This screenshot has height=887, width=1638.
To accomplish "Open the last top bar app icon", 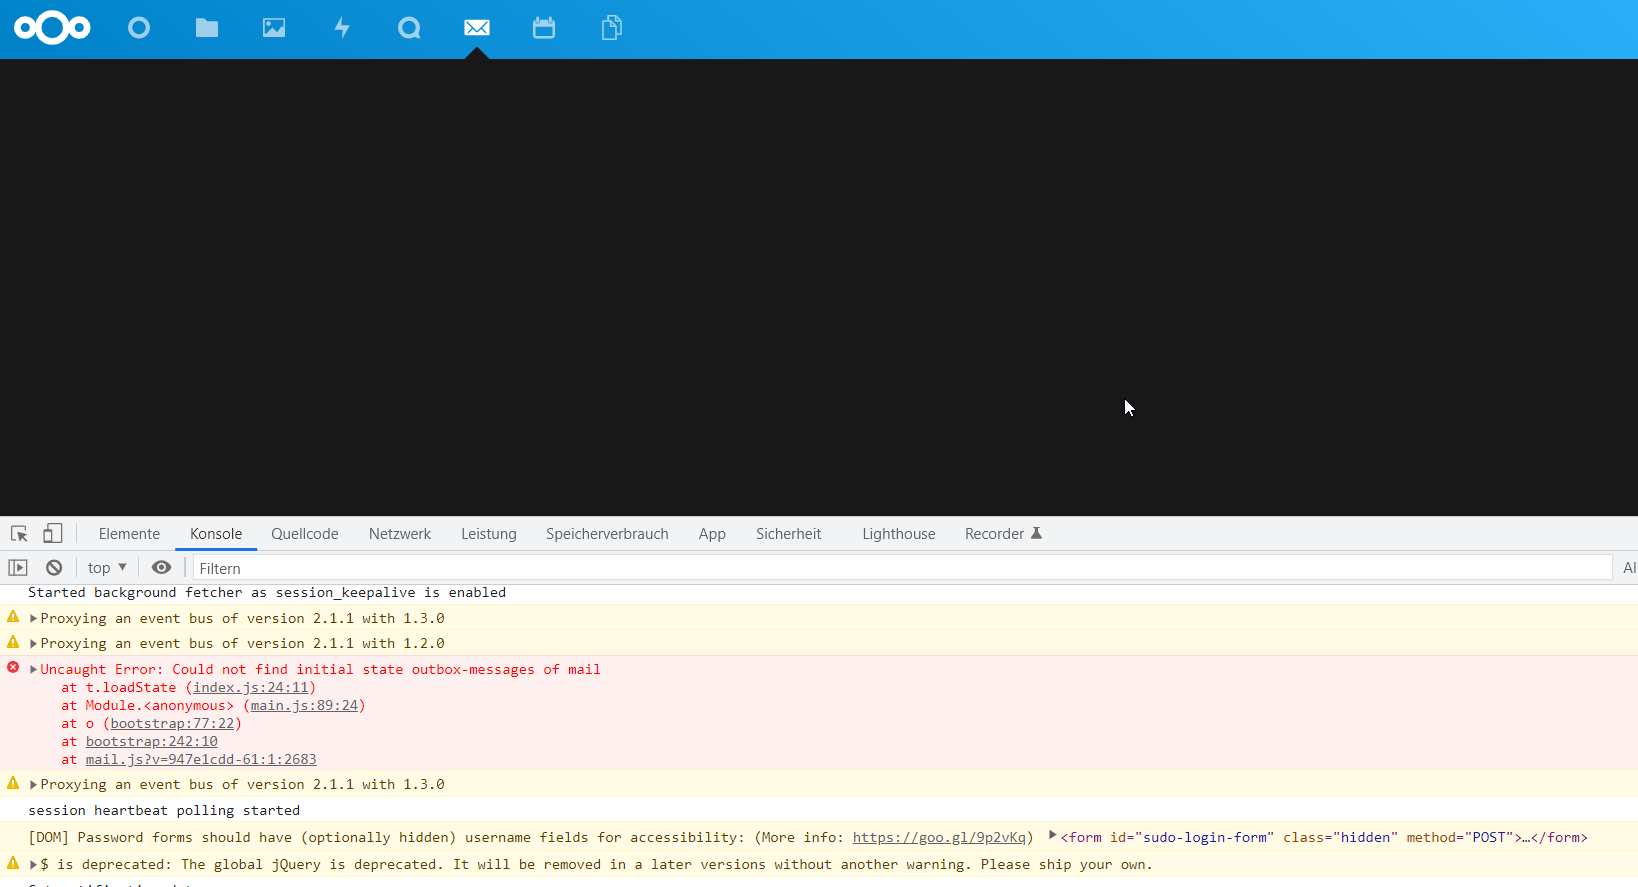I will click(x=612, y=28).
